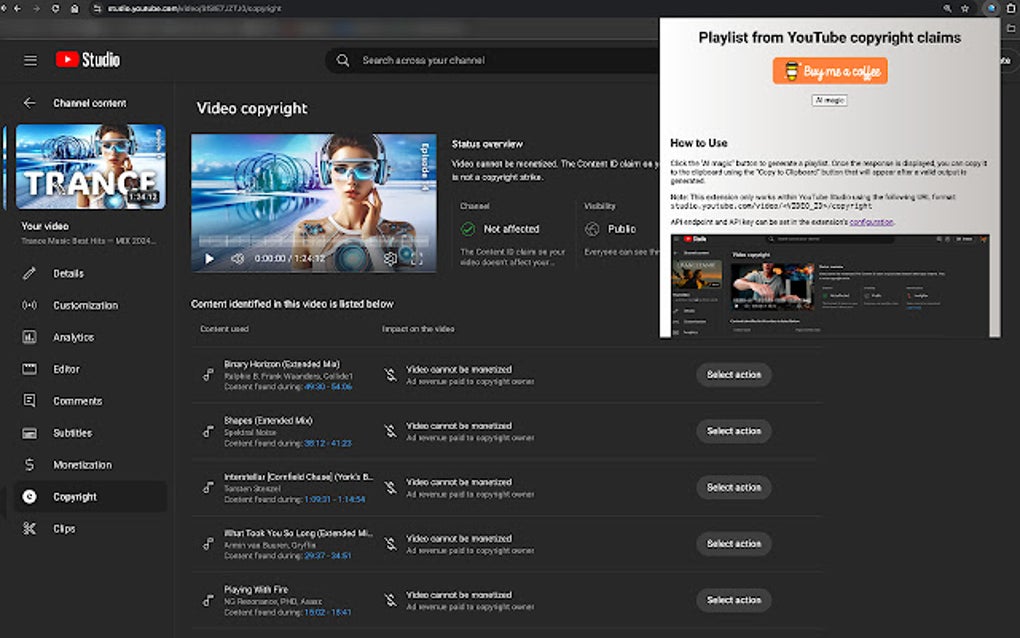Open Clips scissors icon in sidebar

29,529
